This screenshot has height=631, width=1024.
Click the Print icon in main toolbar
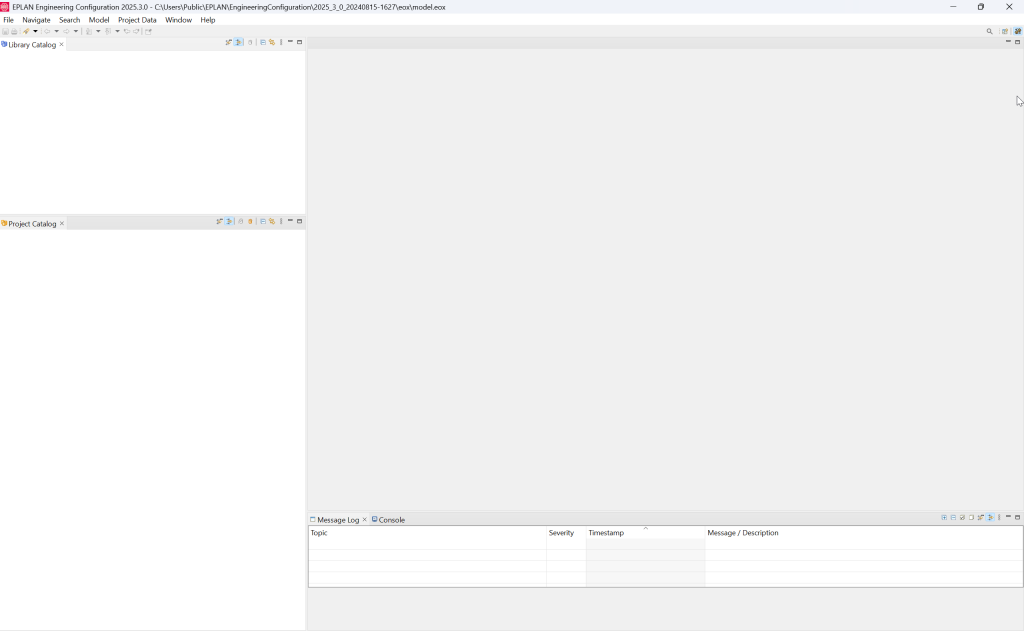click(x=14, y=31)
